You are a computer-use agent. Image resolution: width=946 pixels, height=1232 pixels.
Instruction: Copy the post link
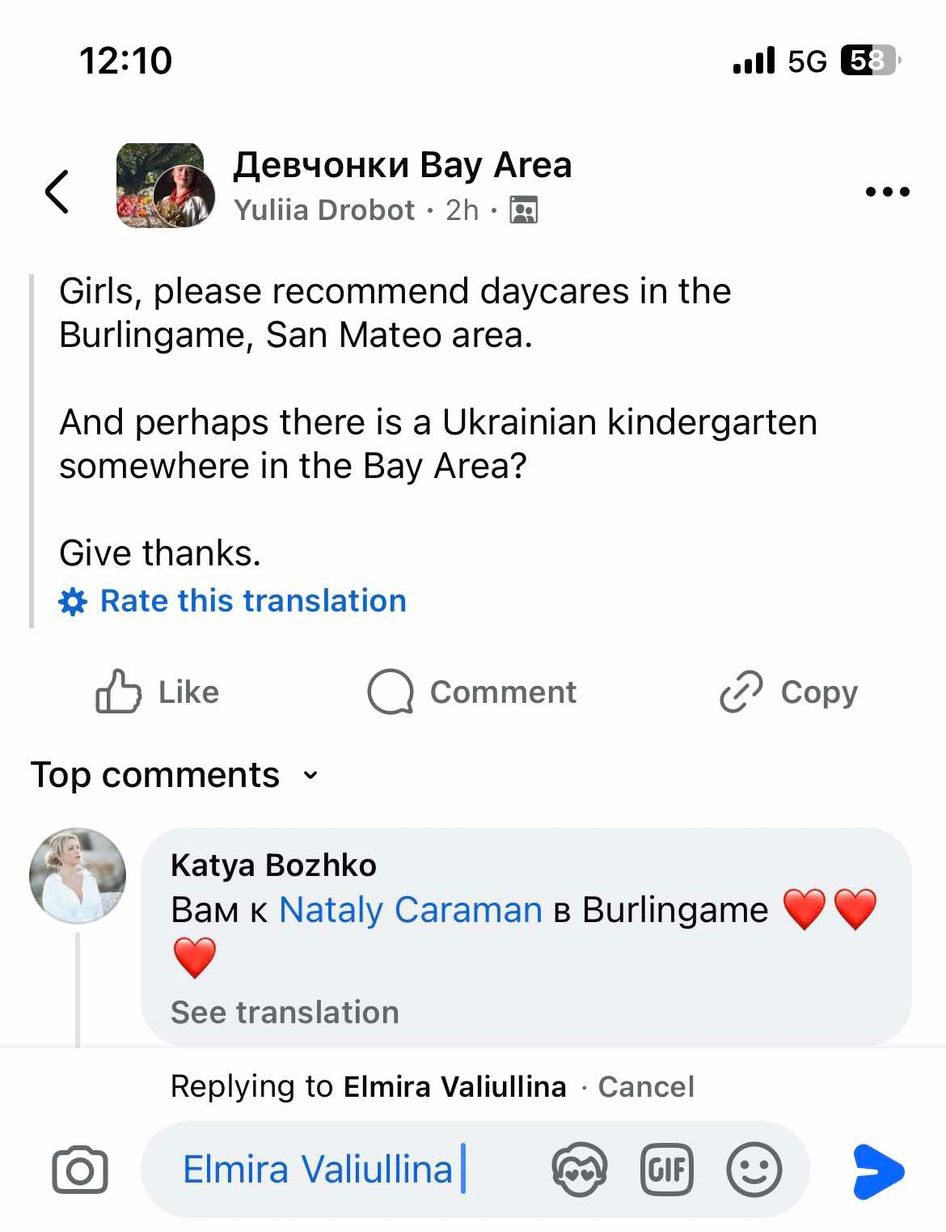788,692
